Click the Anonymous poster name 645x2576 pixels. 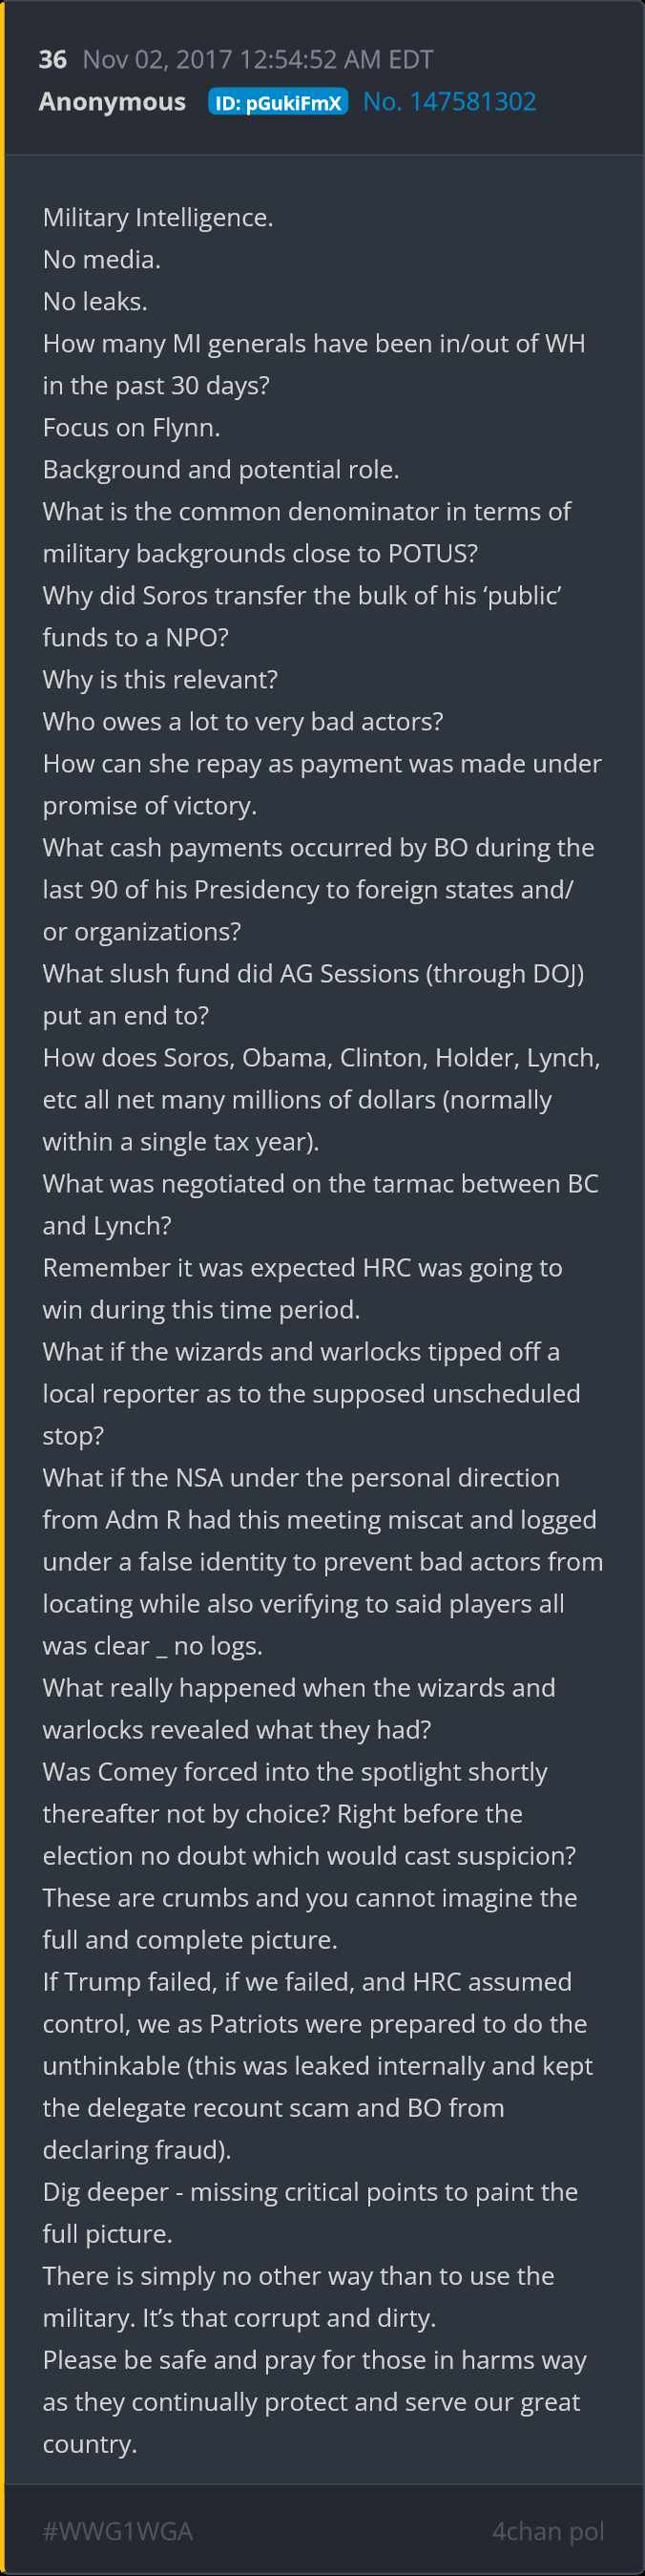coord(112,102)
